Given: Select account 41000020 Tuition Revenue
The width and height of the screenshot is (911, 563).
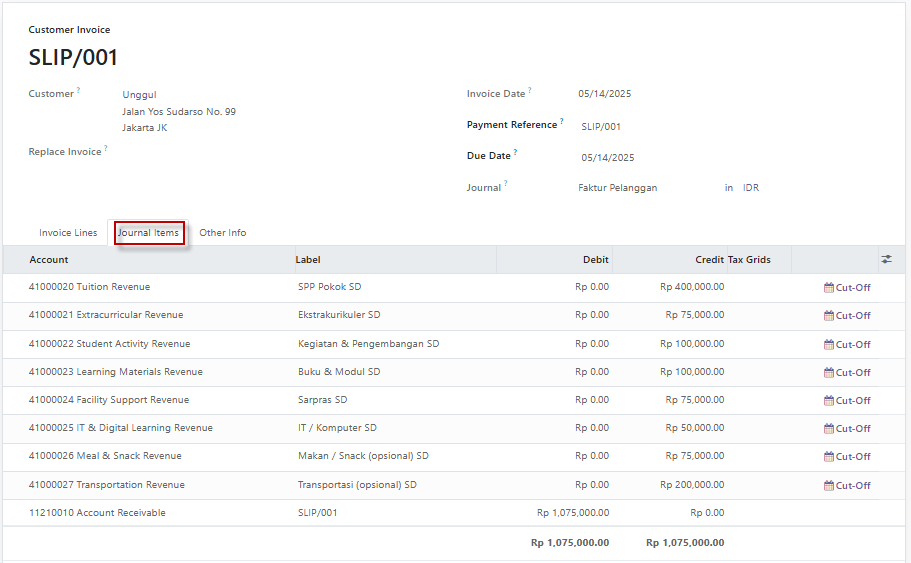Looking at the screenshot, I should pyautogui.click(x=89, y=286).
